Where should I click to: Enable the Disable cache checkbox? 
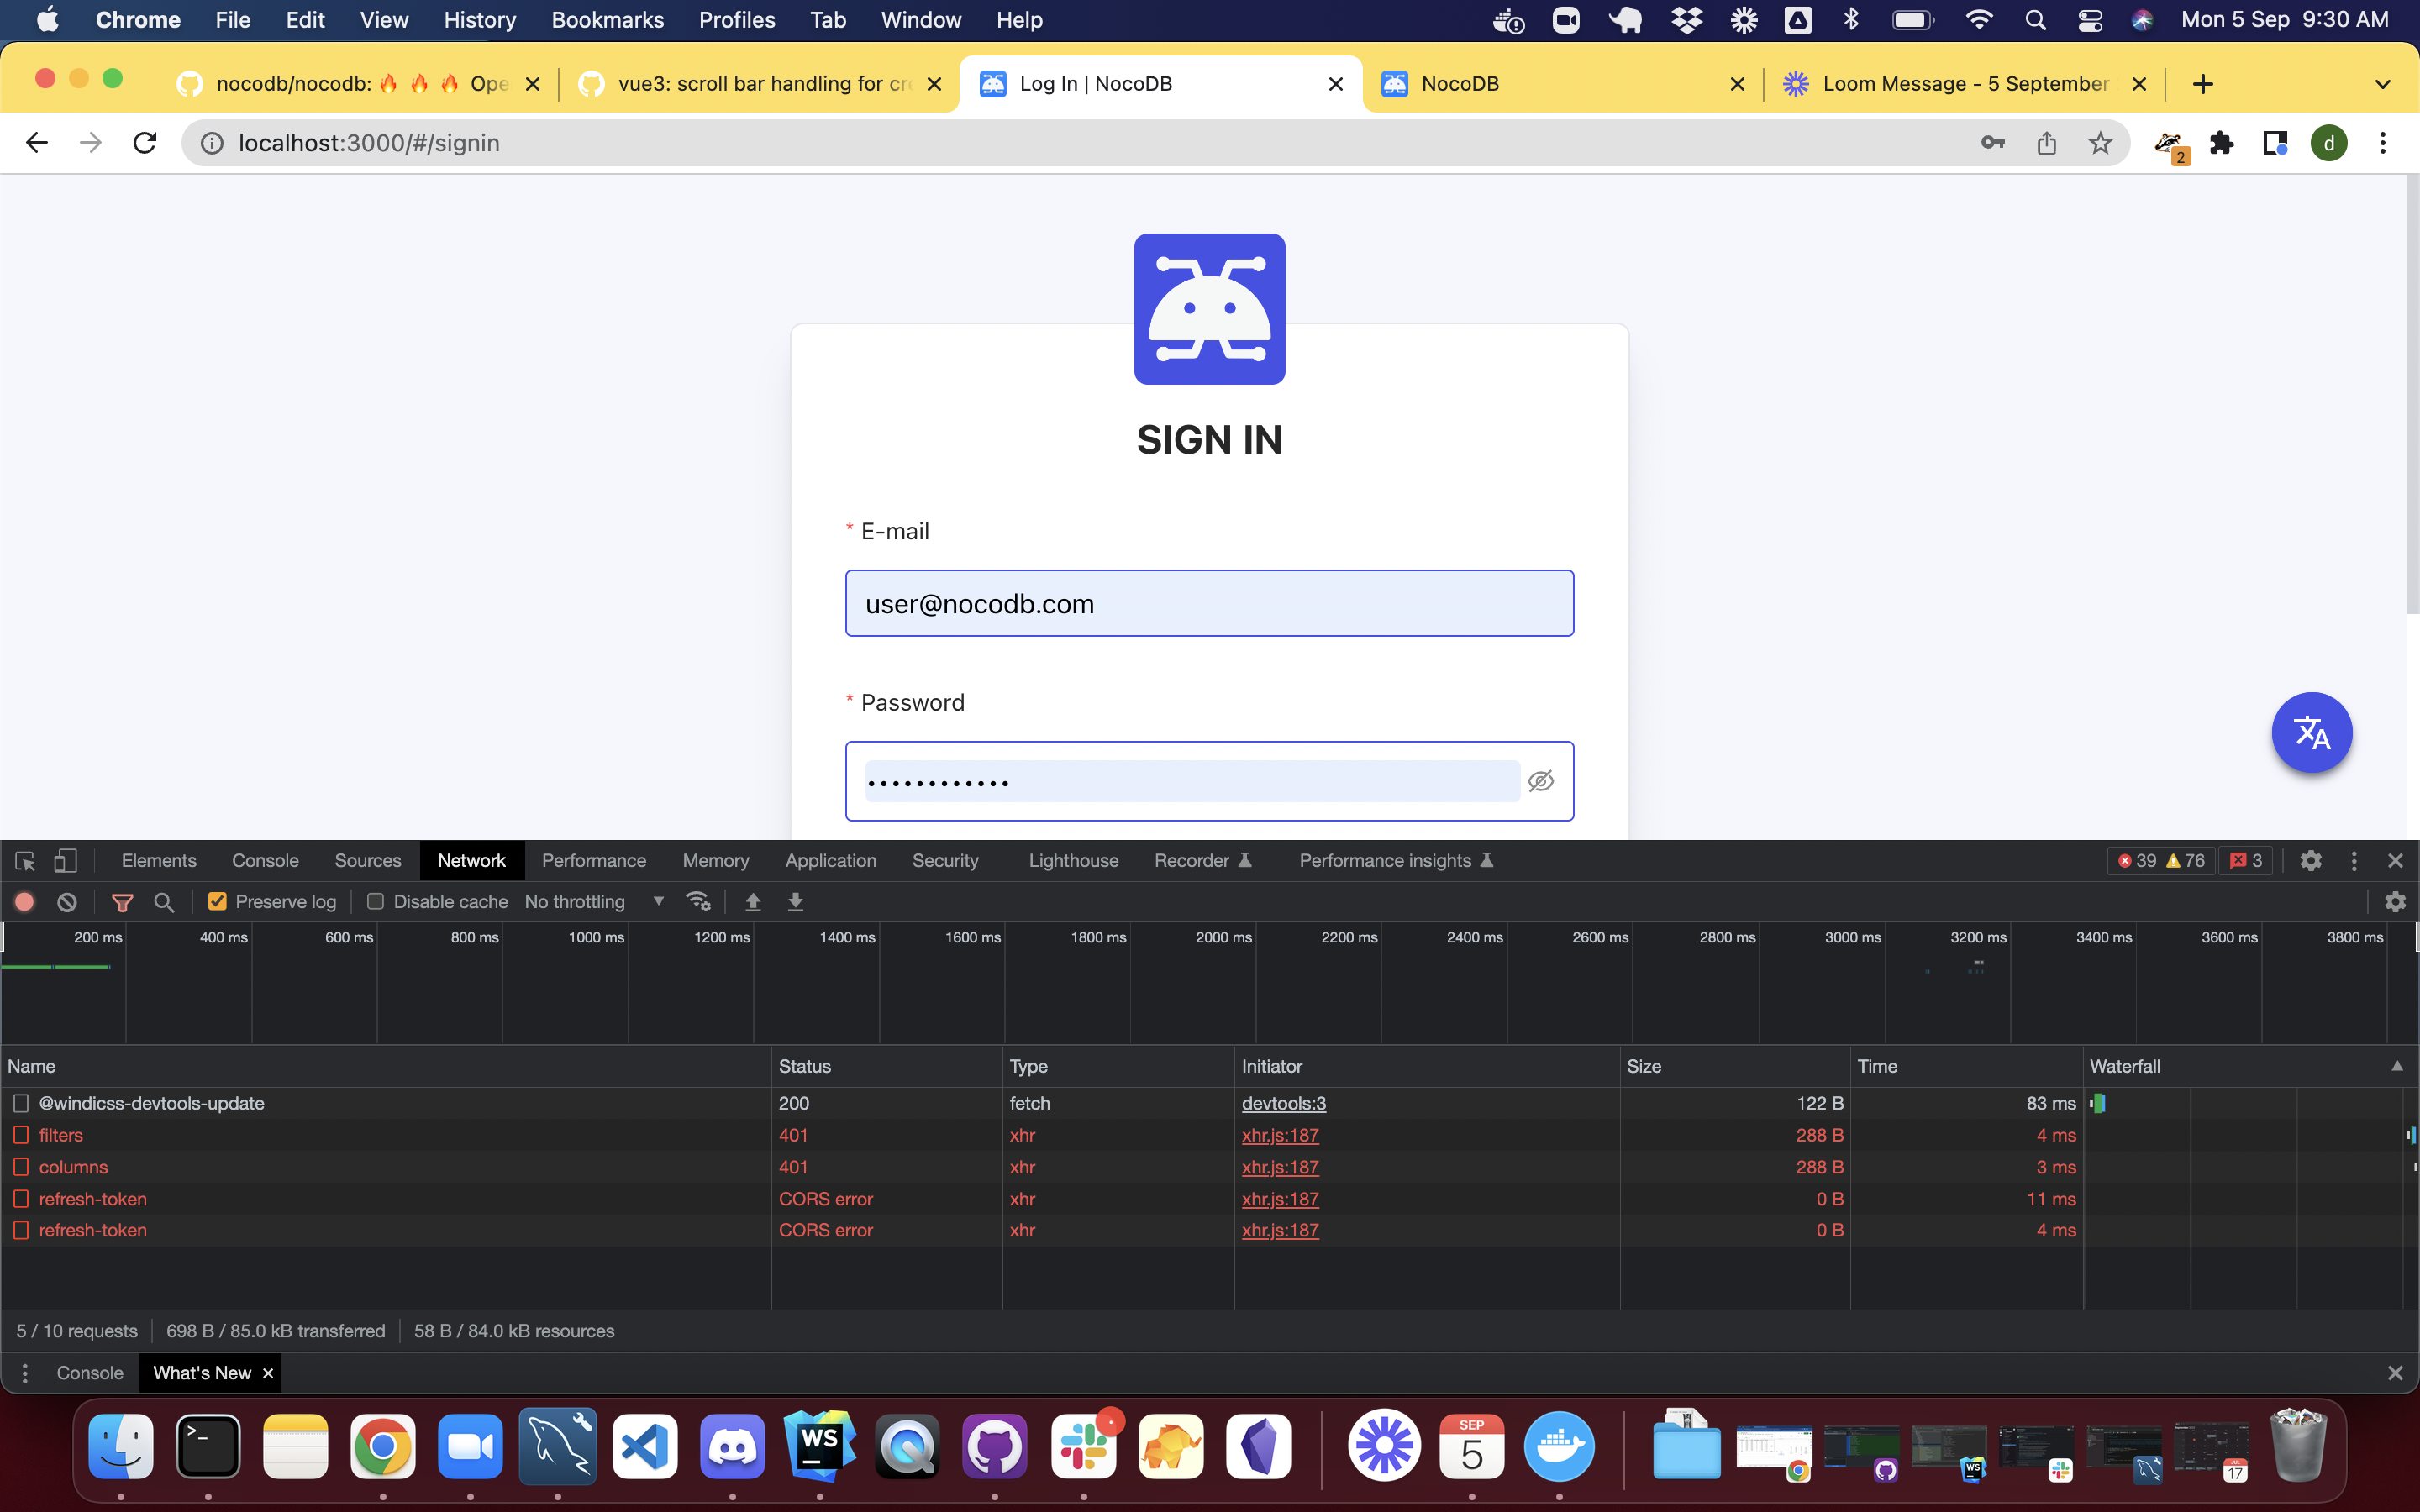click(375, 901)
